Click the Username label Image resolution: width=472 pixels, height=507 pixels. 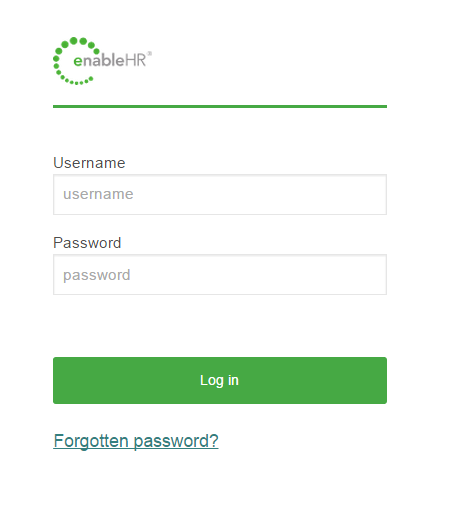click(x=89, y=163)
